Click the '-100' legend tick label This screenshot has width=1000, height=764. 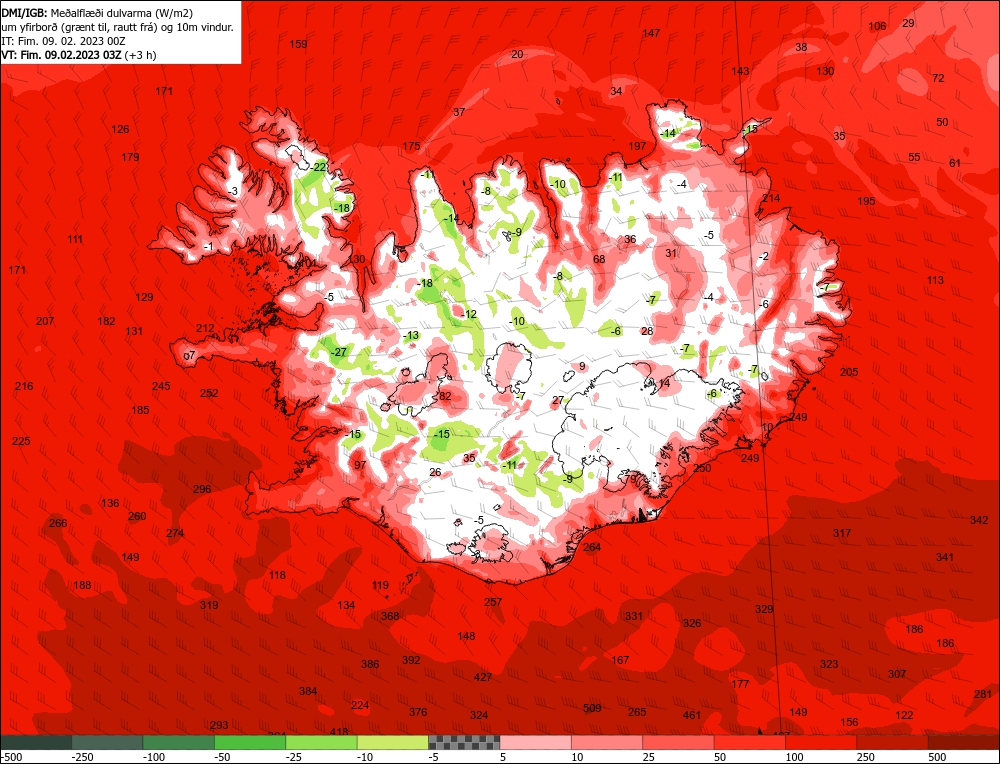(x=154, y=757)
